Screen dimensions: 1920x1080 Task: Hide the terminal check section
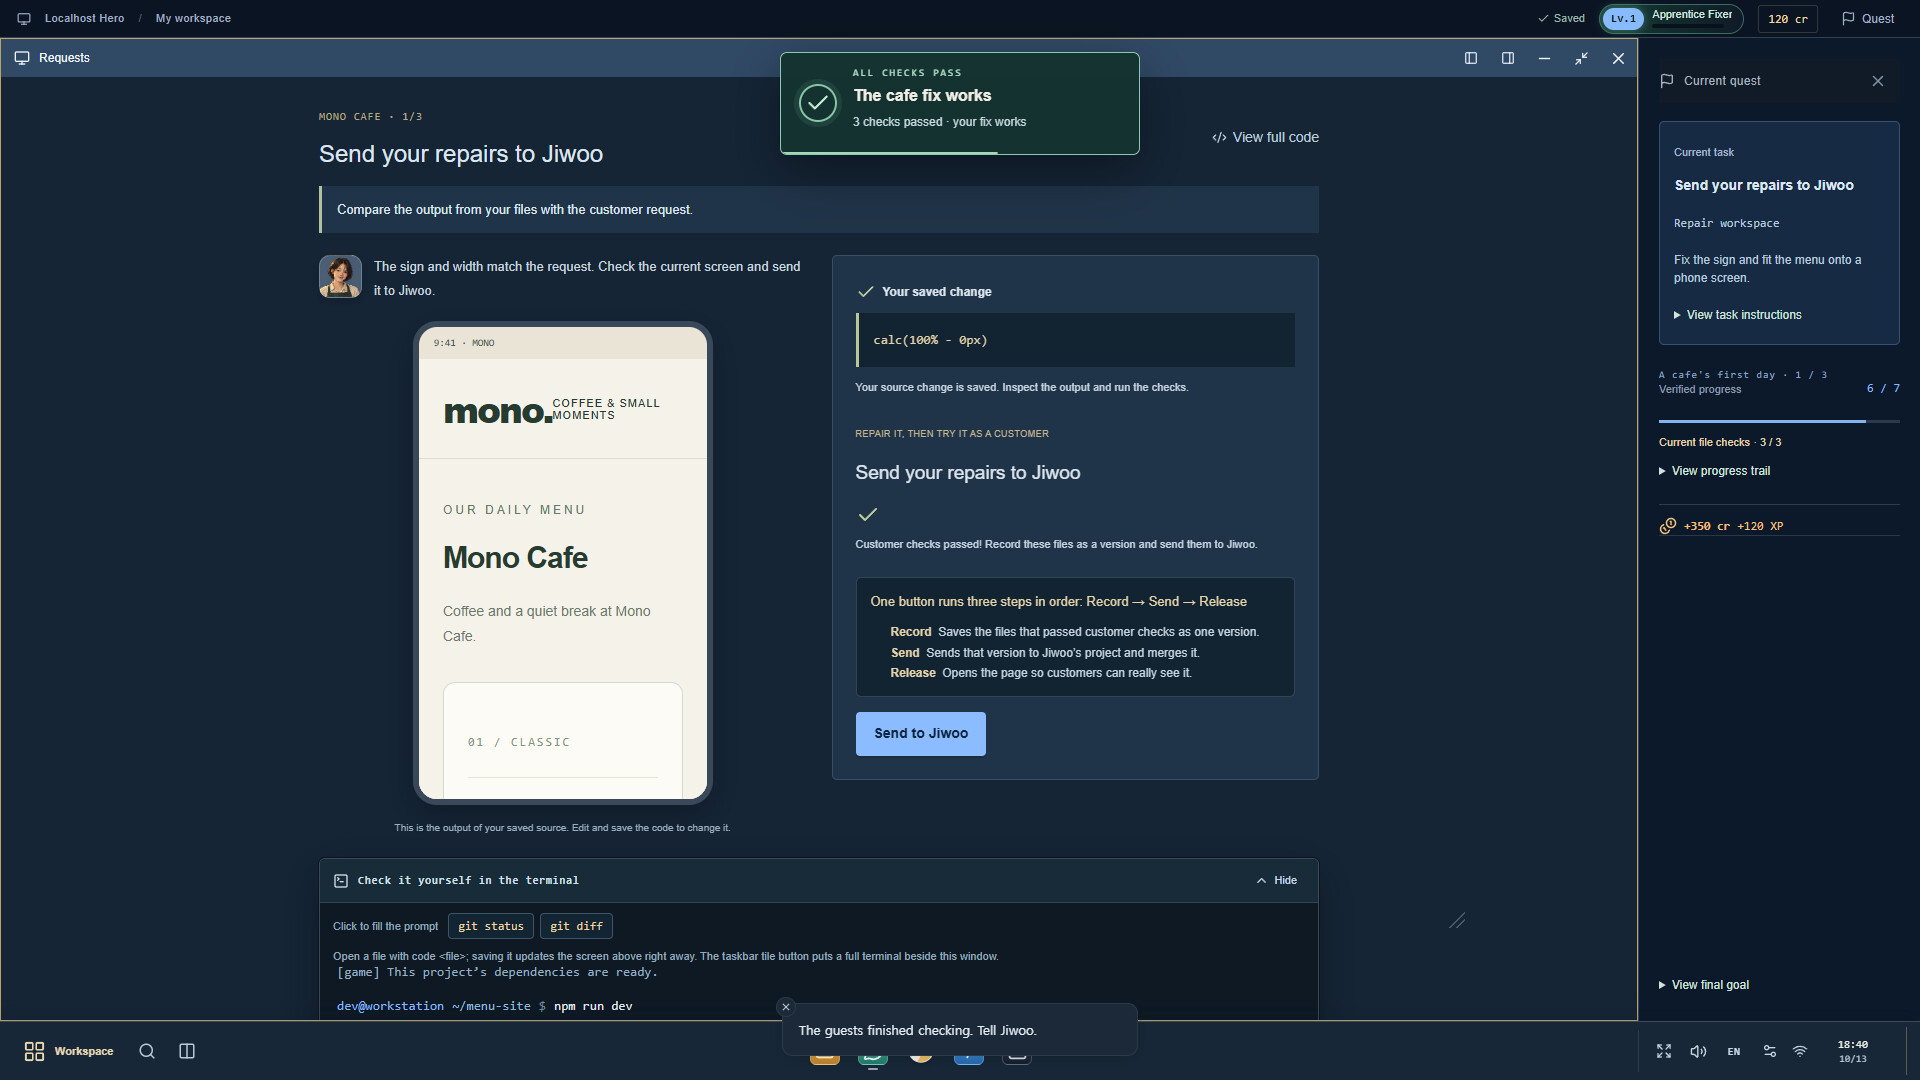click(1277, 881)
